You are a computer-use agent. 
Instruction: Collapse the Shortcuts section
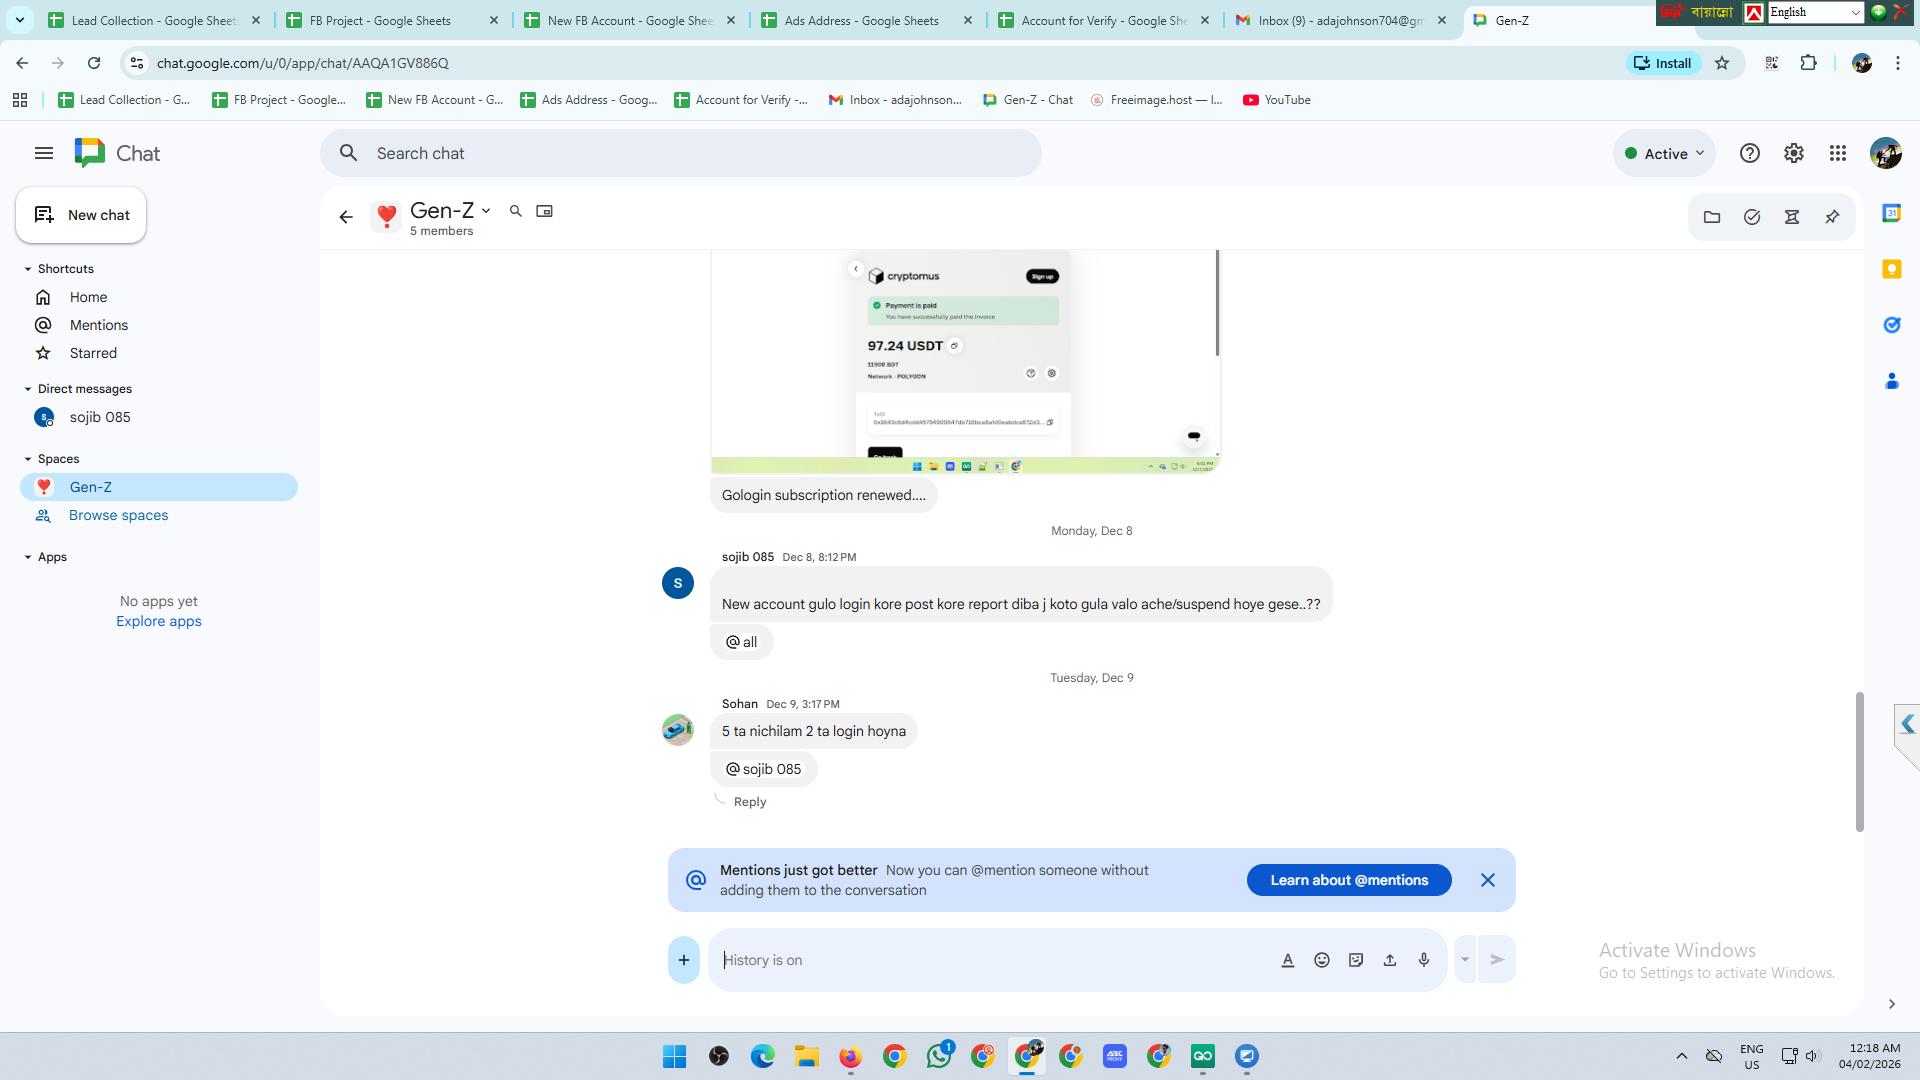pyautogui.click(x=28, y=269)
